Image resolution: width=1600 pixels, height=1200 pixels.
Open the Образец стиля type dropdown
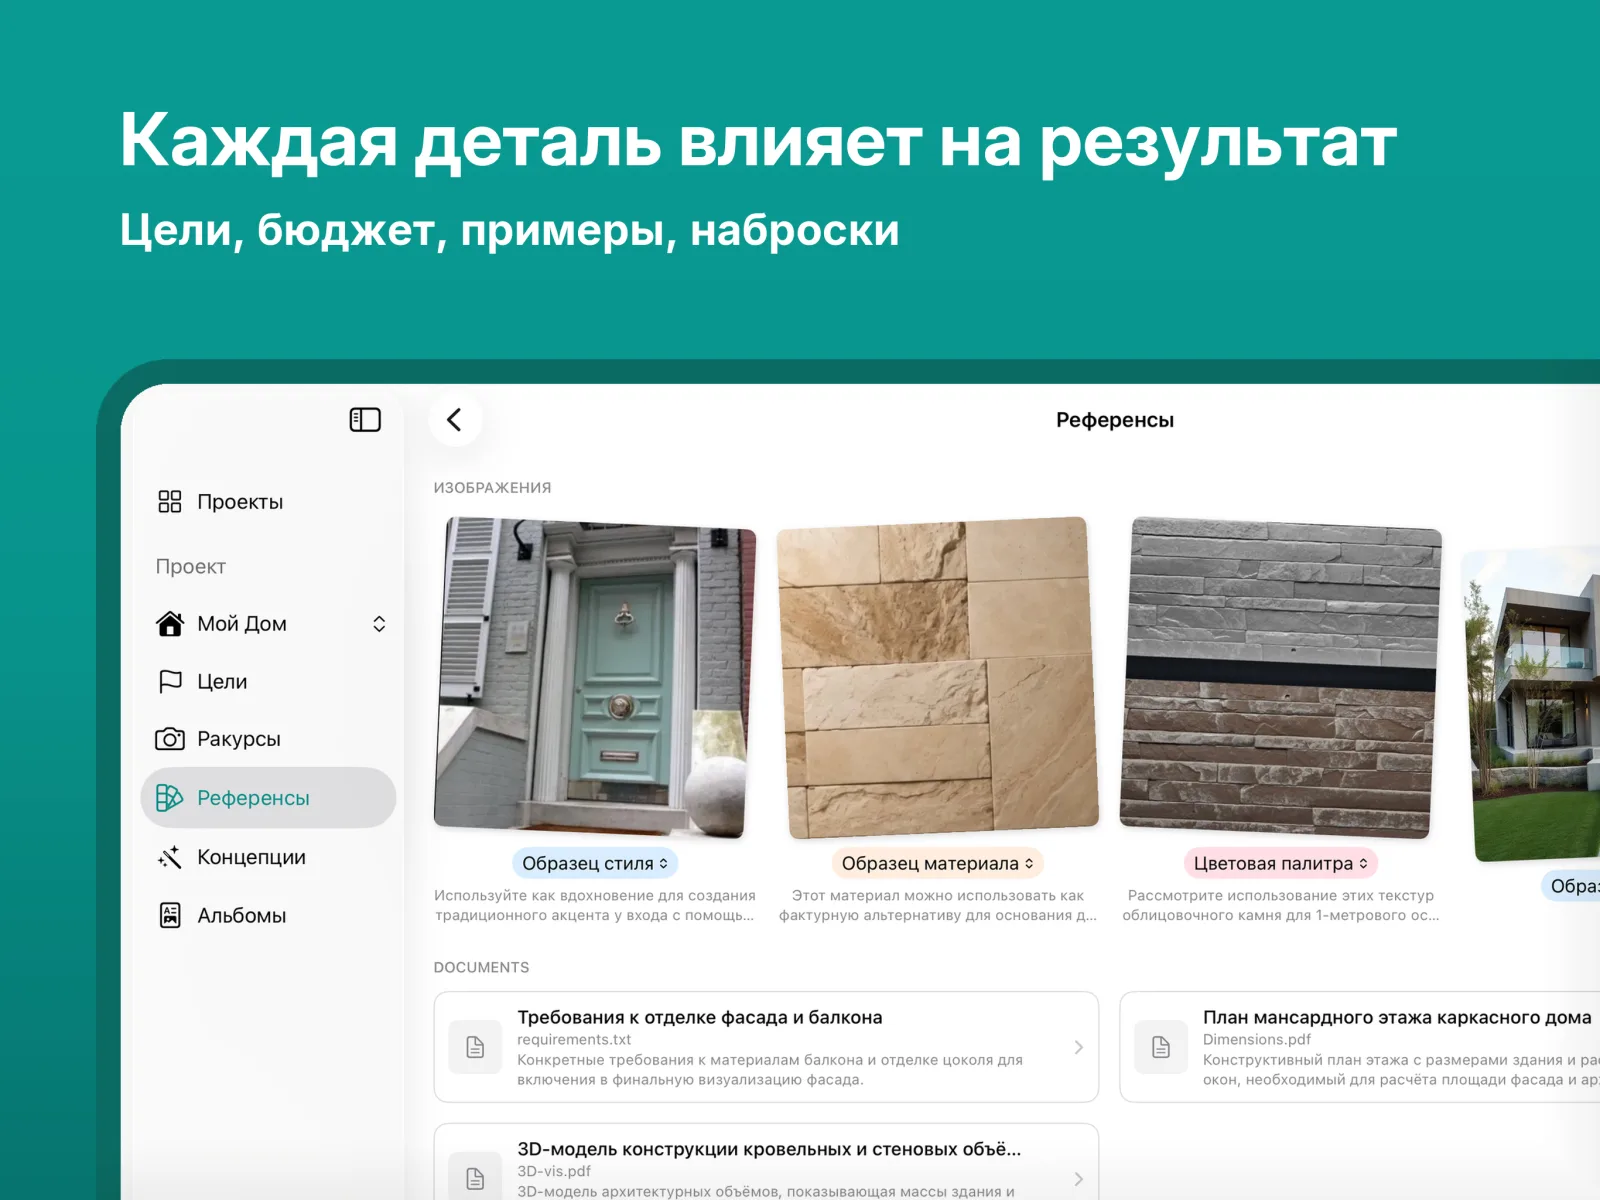[595, 863]
